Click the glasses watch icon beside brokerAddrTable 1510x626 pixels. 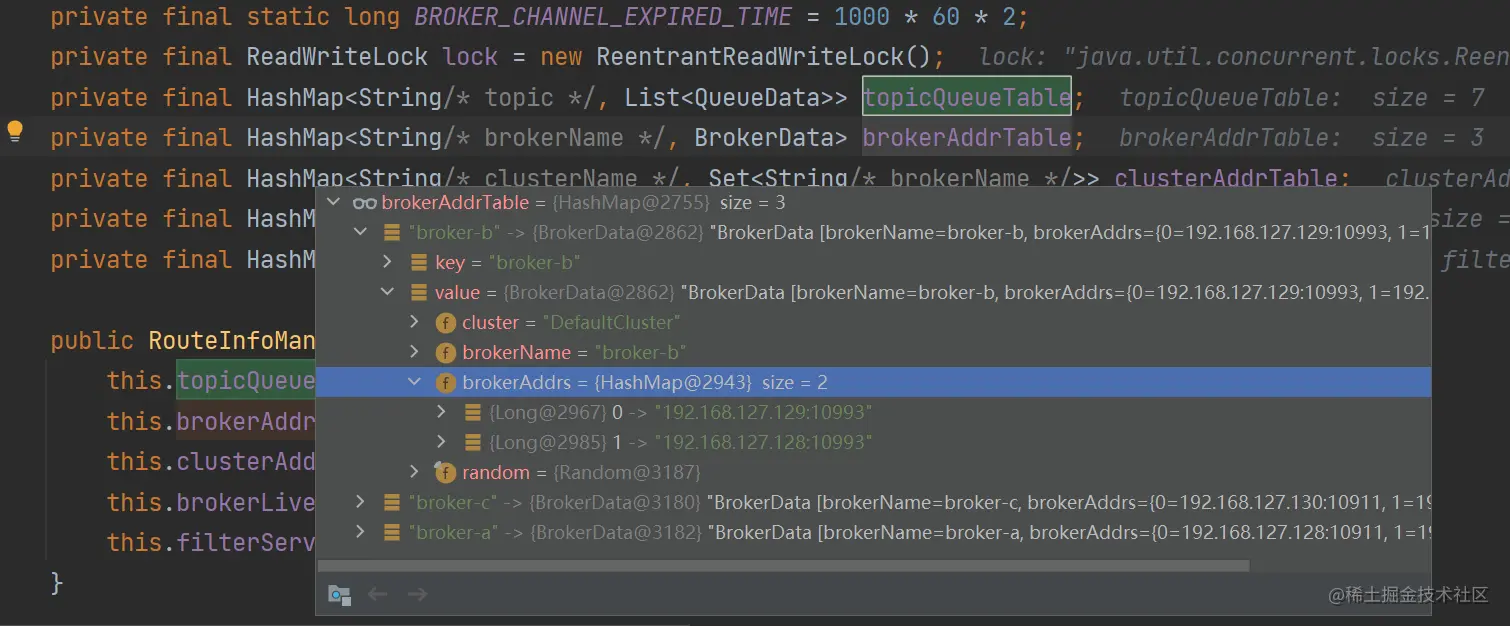click(x=365, y=203)
